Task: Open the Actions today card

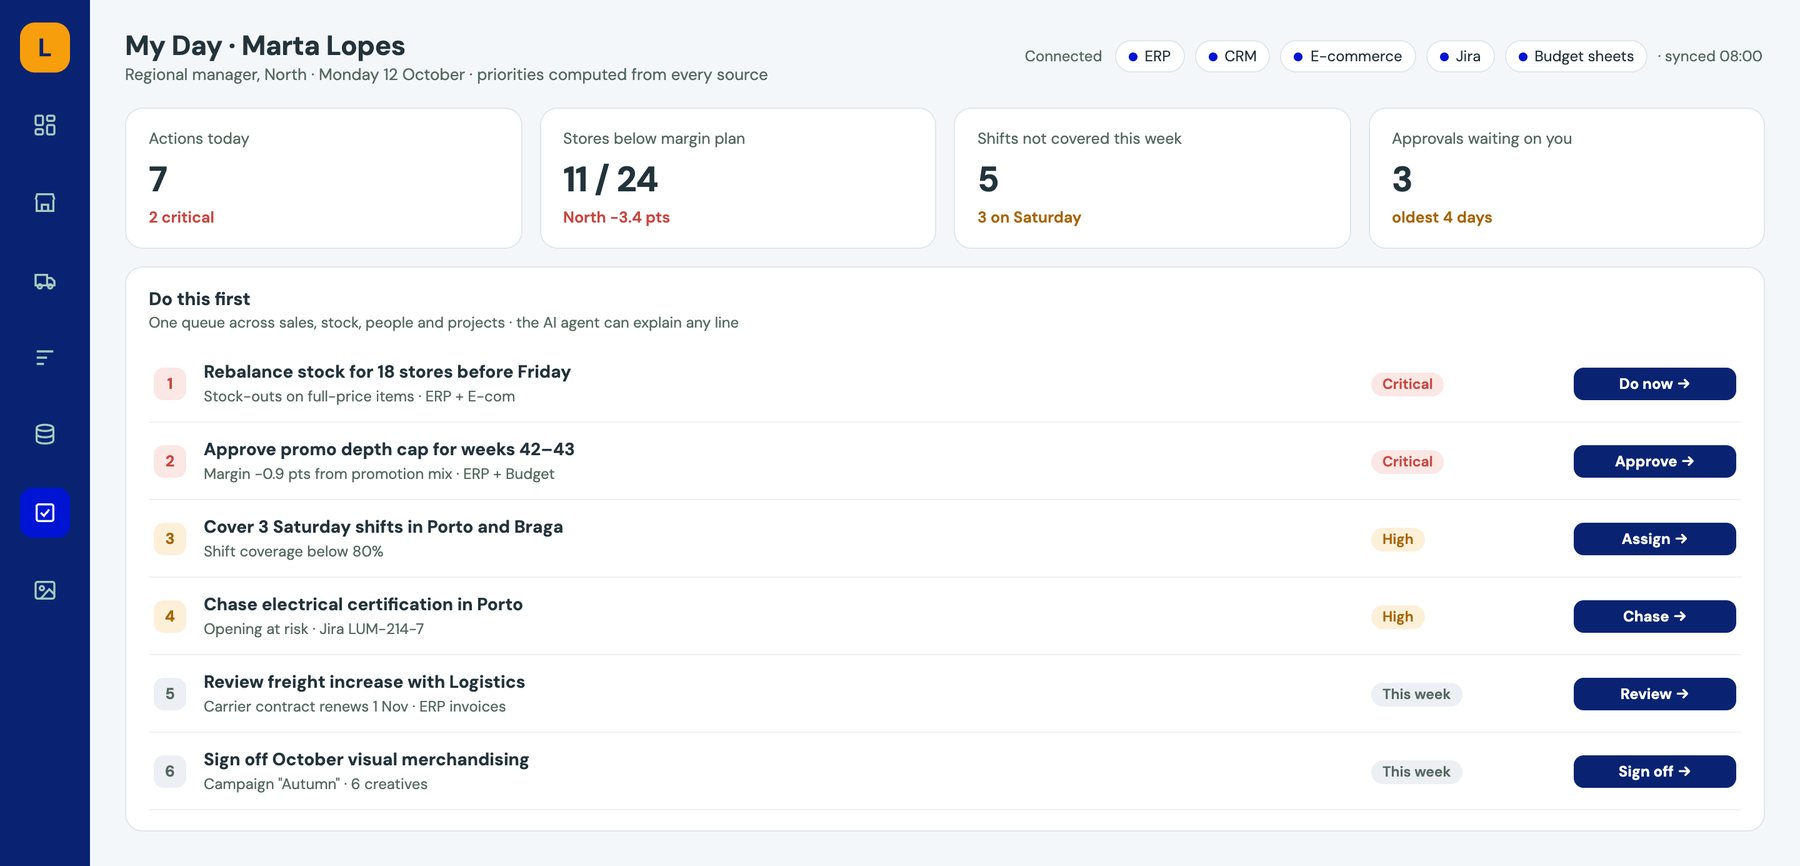Action: (323, 178)
